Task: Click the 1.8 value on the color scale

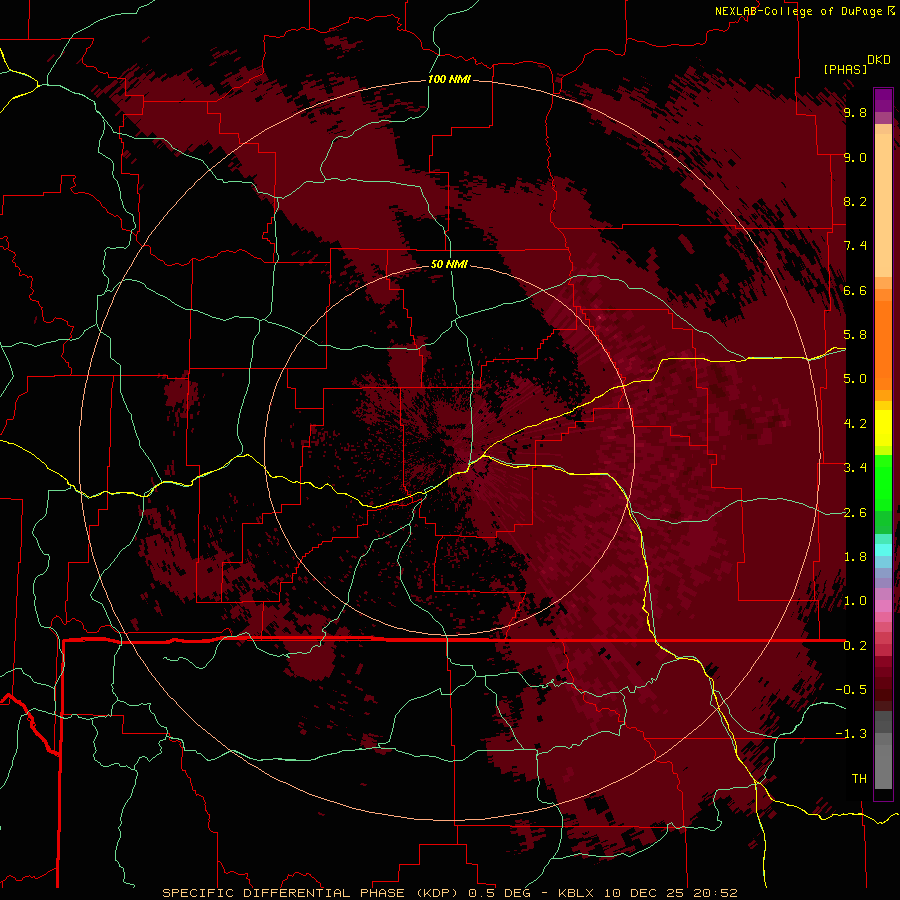Action: pyautogui.click(x=855, y=557)
